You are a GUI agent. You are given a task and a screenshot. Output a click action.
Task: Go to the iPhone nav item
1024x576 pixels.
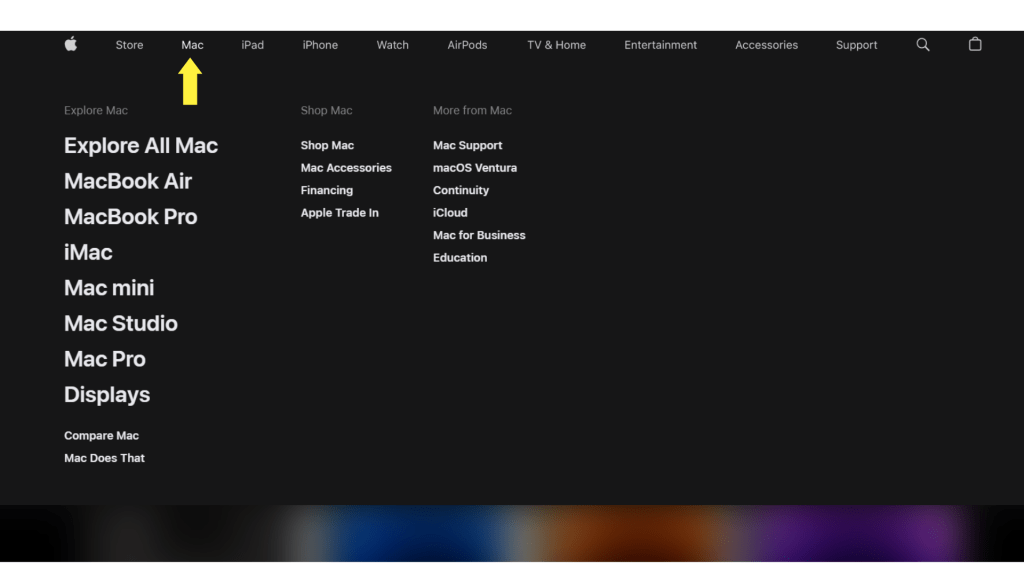pos(320,45)
